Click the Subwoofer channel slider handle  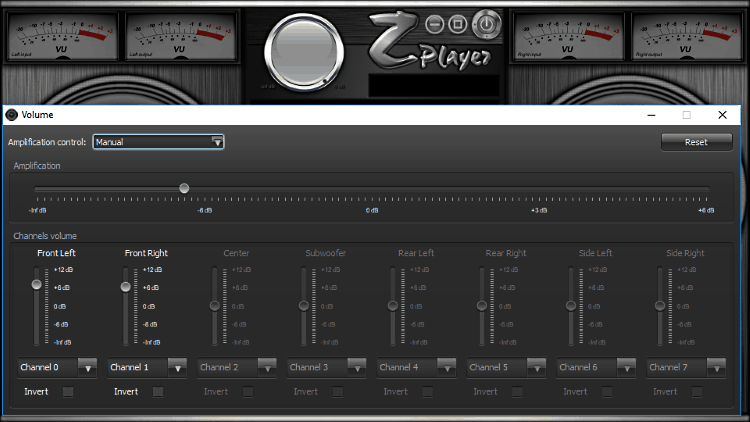click(304, 306)
